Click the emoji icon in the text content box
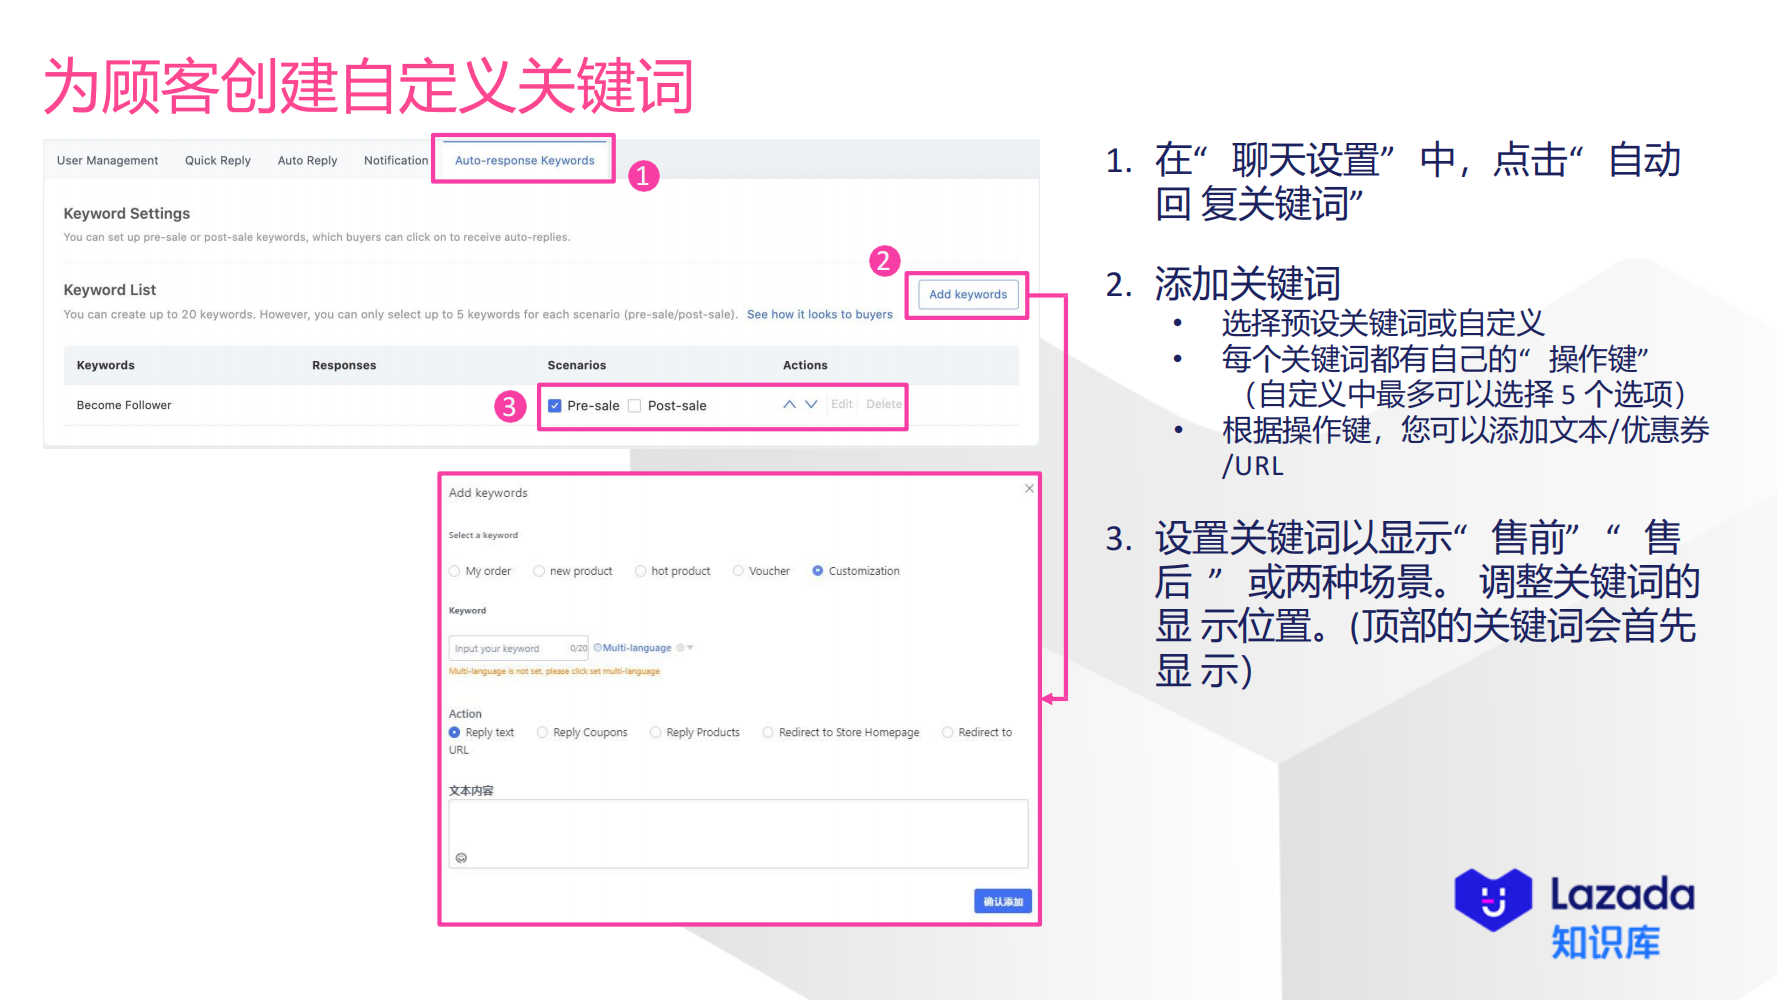 (x=462, y=858)
